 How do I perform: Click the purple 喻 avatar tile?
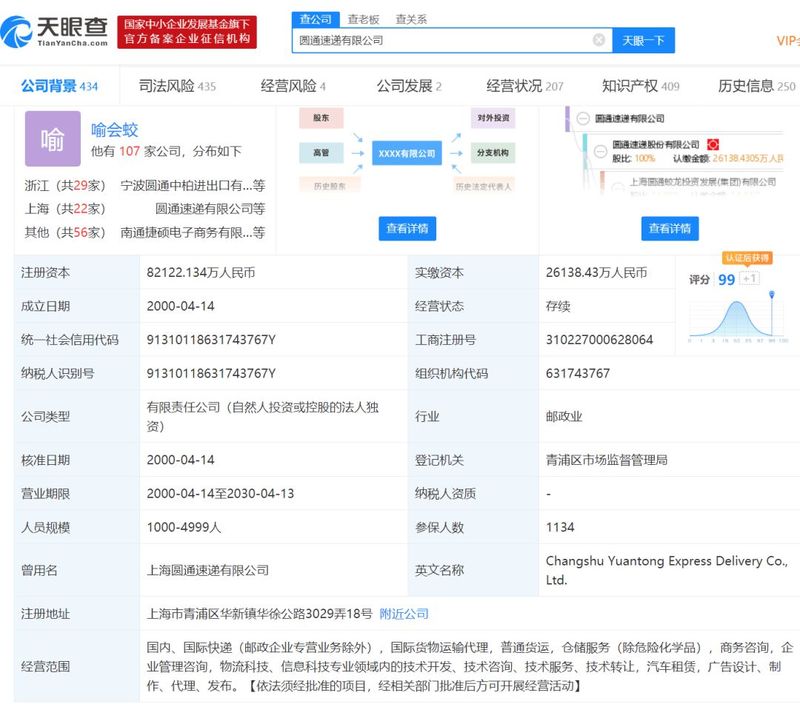tap(53, 138)
